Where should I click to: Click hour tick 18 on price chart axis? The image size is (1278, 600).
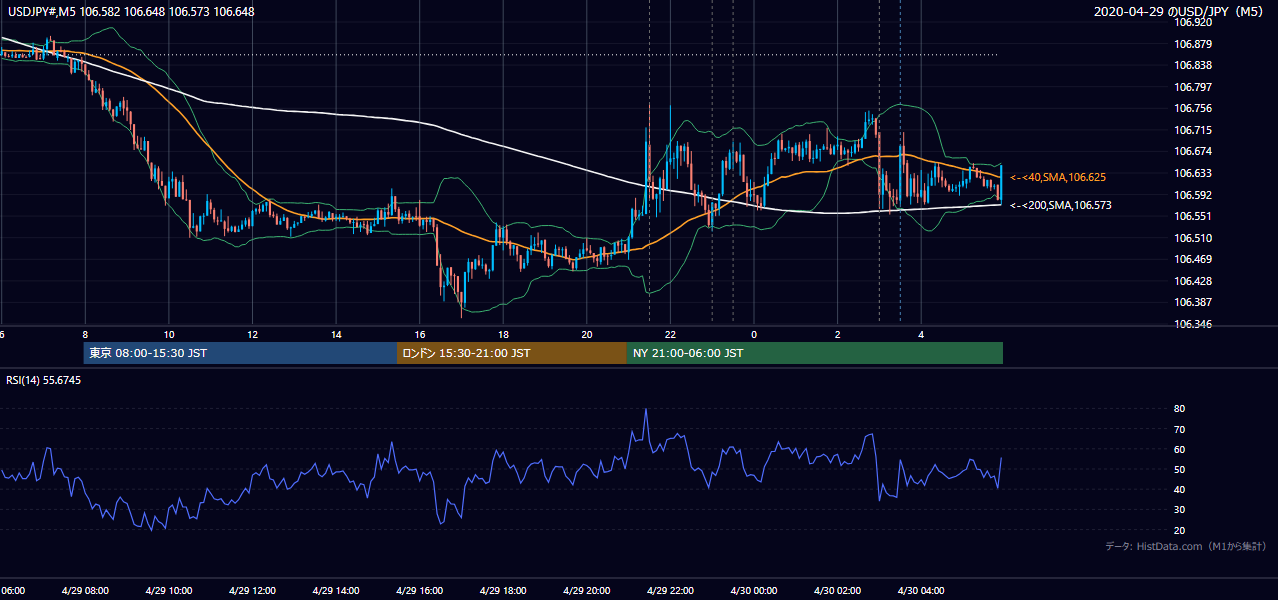[x=503, y=335]
